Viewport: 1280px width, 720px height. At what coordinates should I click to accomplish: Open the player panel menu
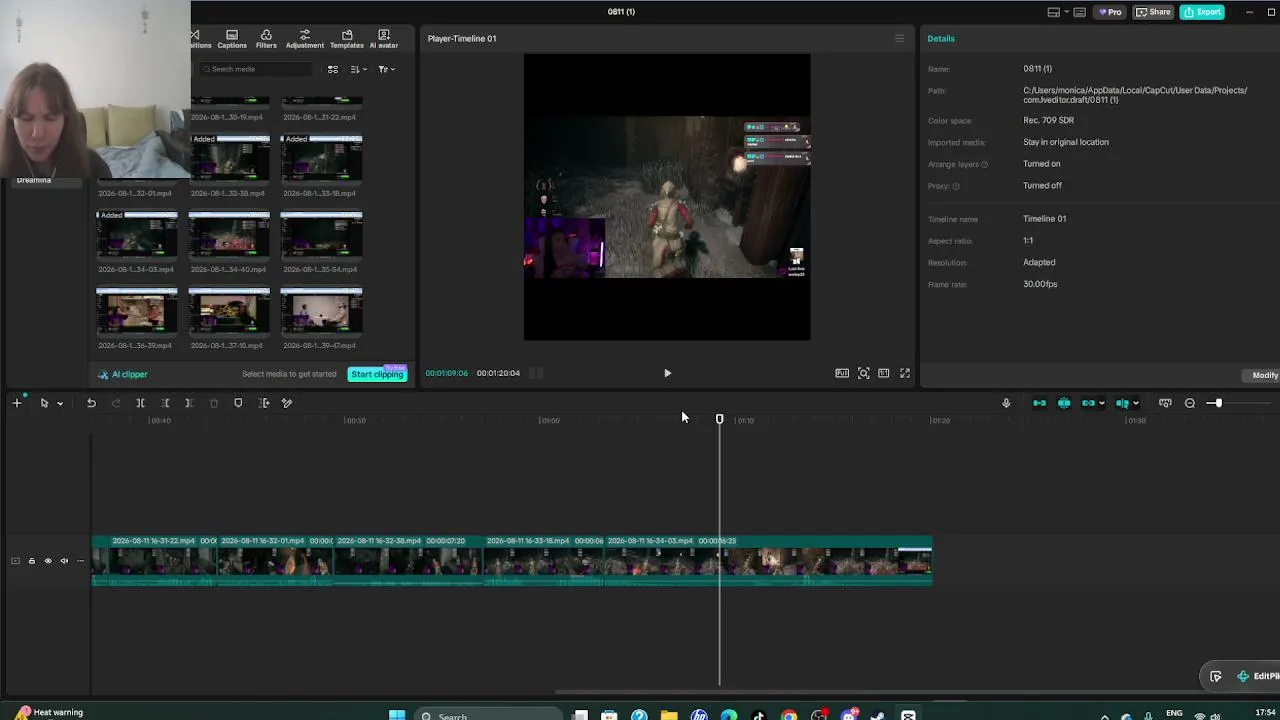[899, 38]
